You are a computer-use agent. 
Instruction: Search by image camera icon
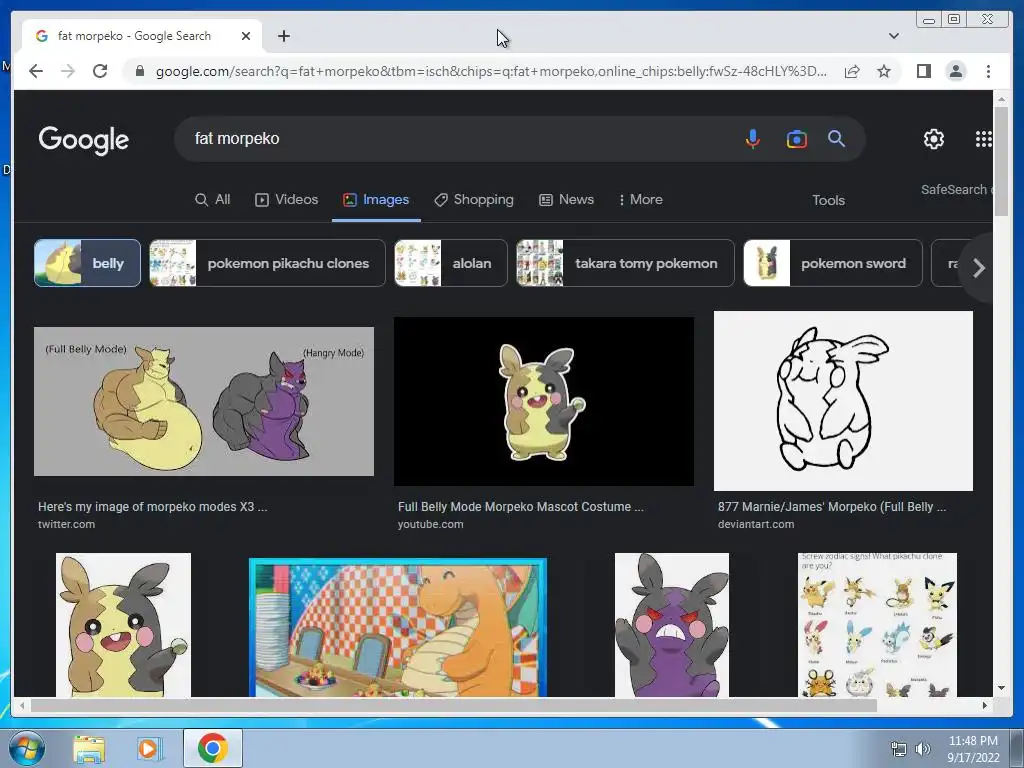point(796,138)
